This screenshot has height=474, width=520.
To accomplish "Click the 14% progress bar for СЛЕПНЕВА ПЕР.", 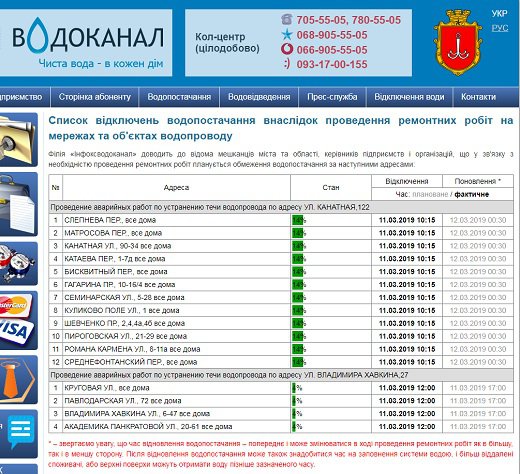I will (299, 220).
